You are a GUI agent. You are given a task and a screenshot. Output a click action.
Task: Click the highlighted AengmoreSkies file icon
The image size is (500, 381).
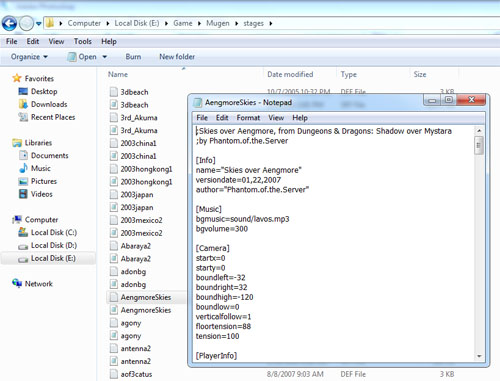[114, 297]
